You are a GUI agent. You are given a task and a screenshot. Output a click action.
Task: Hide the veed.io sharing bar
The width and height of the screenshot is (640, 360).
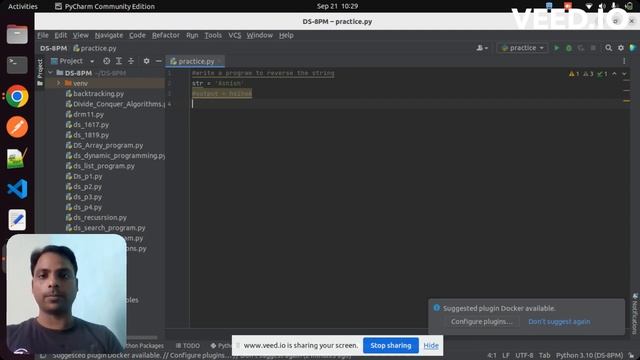431,346
